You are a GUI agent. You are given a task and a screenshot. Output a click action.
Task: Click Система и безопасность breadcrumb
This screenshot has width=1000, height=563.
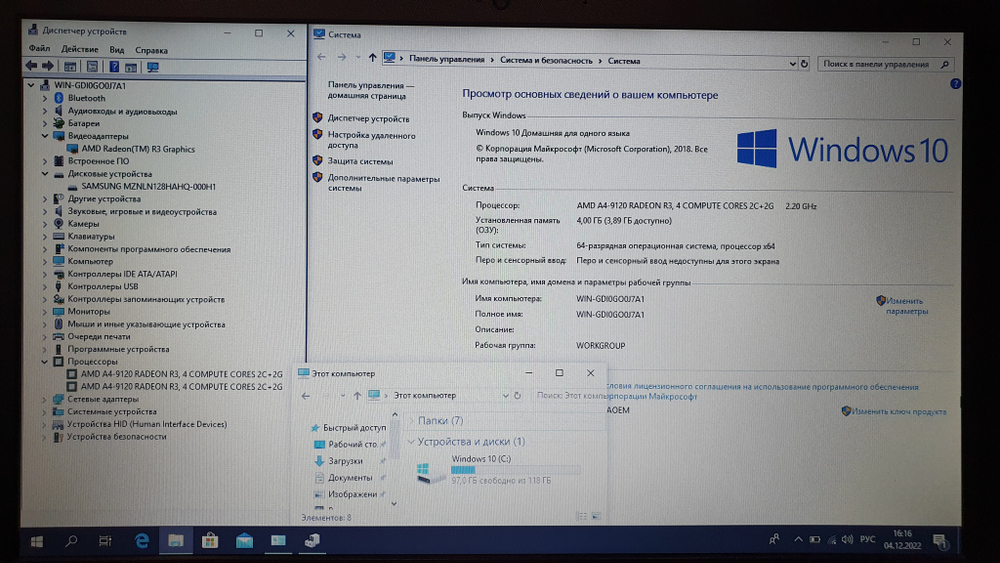[546, 61]
